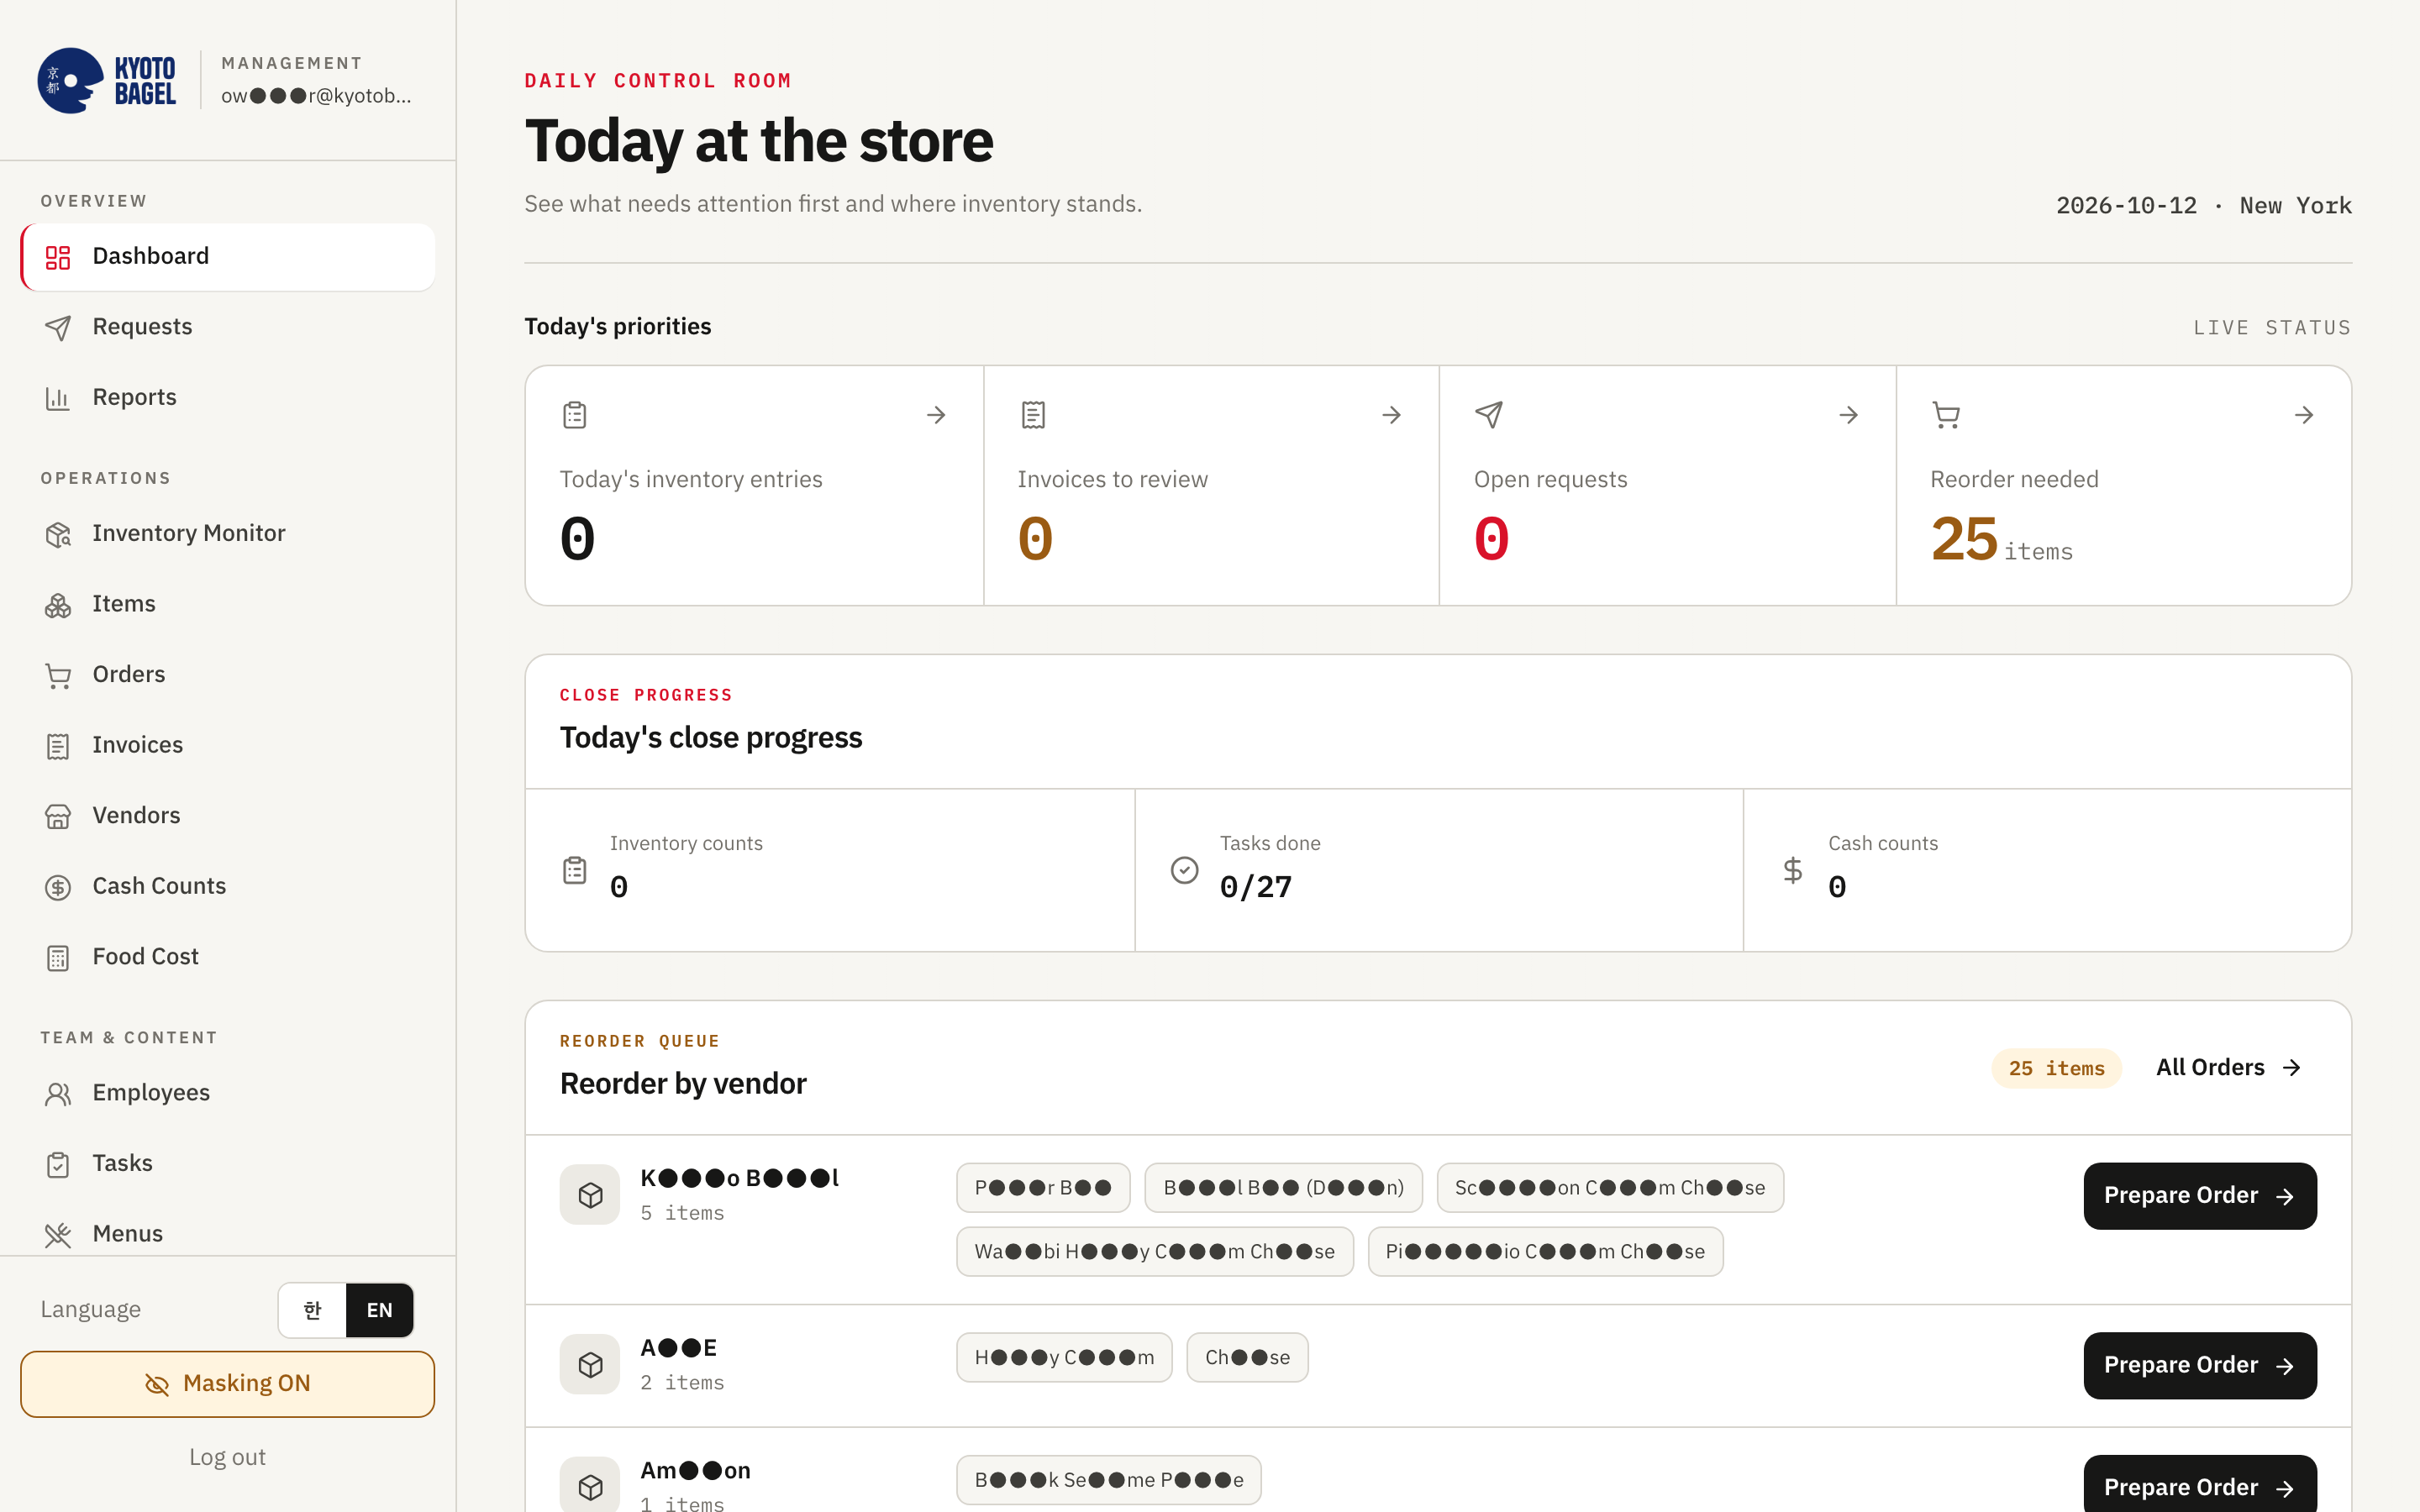Click the Kyoto Bagel logo
Viewport: 2420px width, 1512px height.
(107, 80)
